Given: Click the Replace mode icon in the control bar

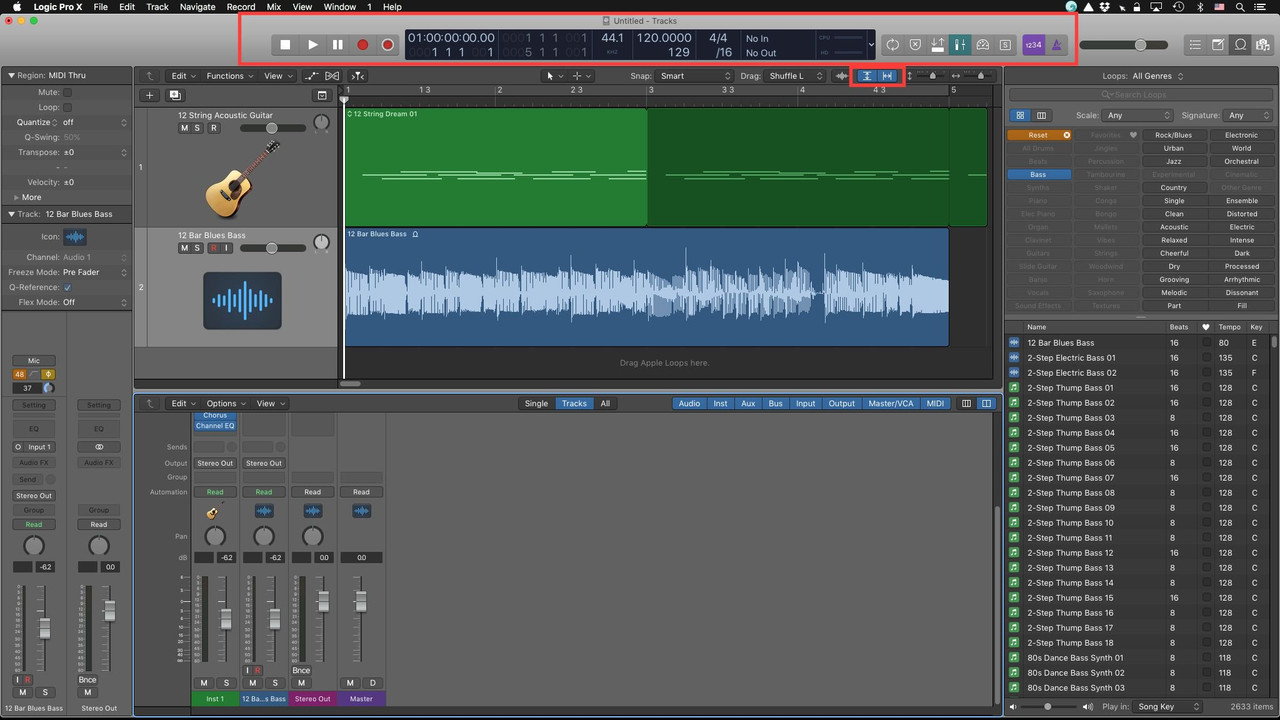Looking at the screenshot, I should [915, 45].
